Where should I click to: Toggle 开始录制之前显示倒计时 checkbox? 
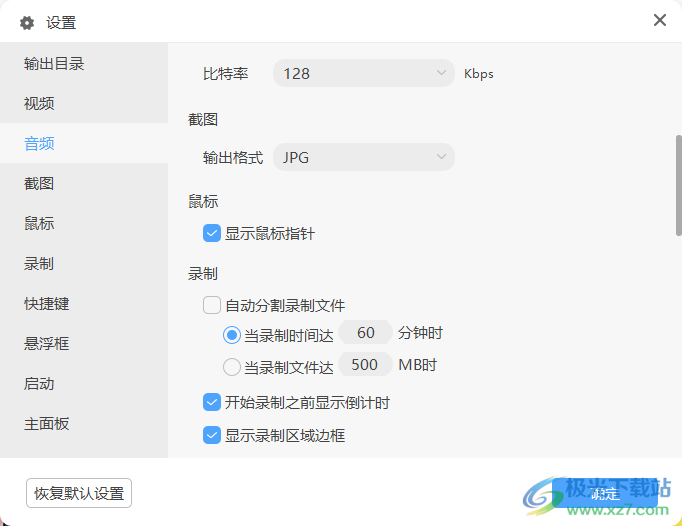(x=212, y=402)
